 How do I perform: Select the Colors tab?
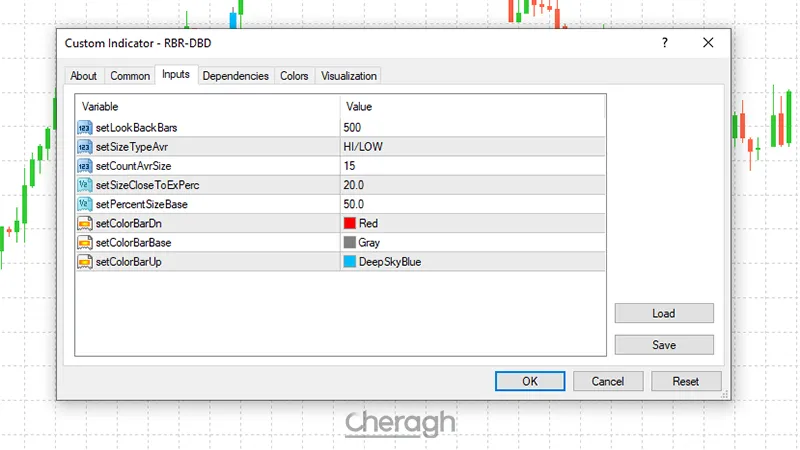pyautogui.click(x=294, y=76)
